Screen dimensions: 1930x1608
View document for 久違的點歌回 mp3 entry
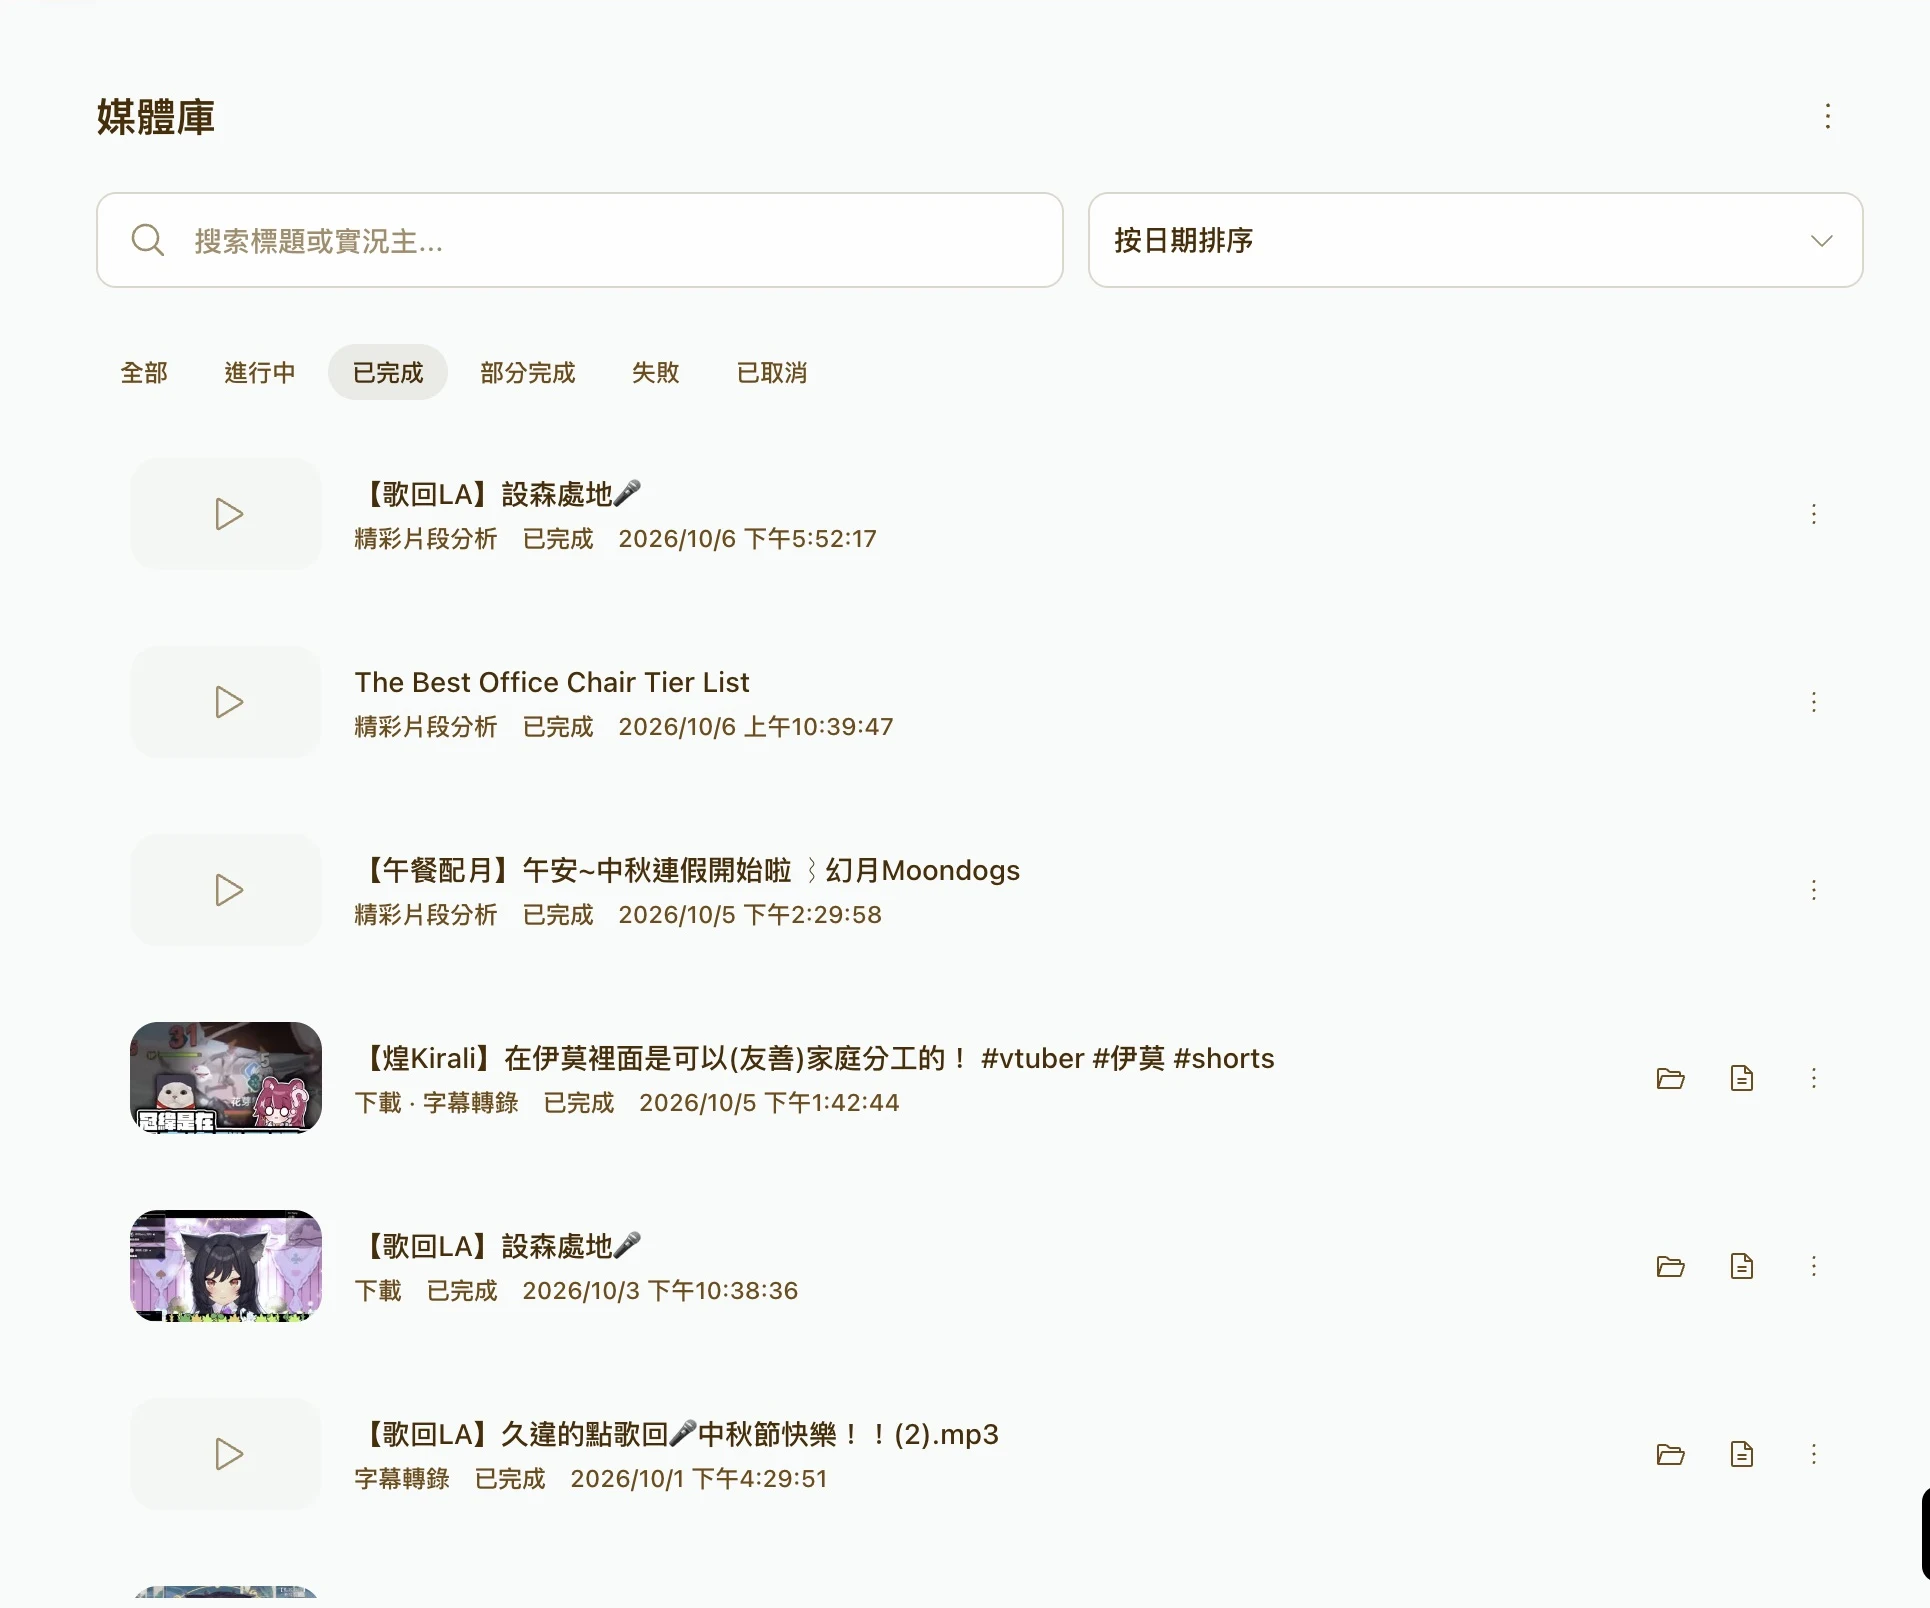1742,1454
